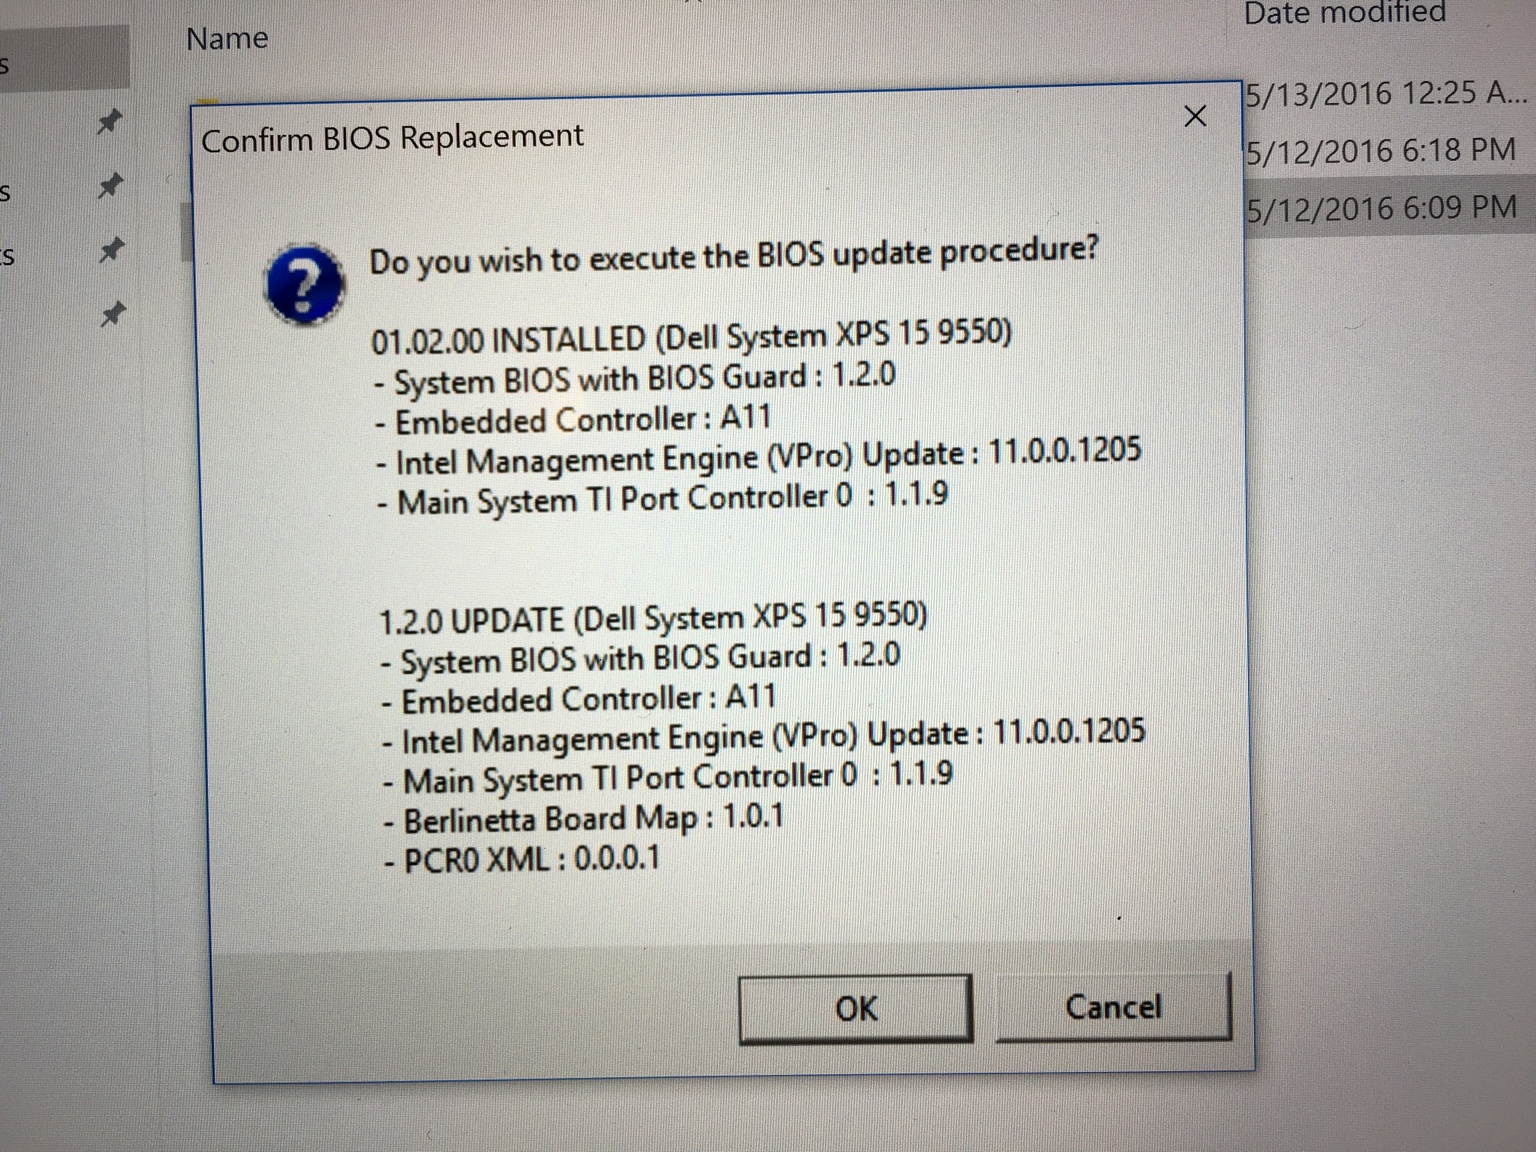This screenshot has height=1152, width=1536.
Task: Click the Berlinetta Board Map line
Action: coord(583,819)
